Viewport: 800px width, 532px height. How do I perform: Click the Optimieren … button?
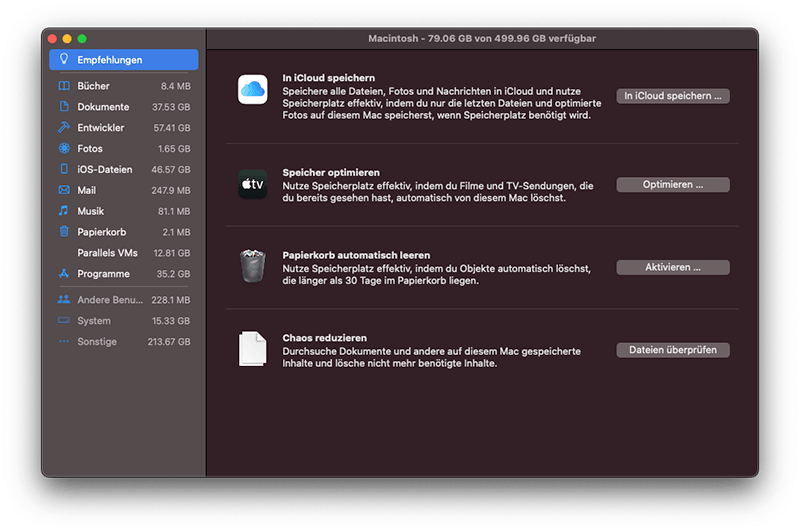click(672, 185)
